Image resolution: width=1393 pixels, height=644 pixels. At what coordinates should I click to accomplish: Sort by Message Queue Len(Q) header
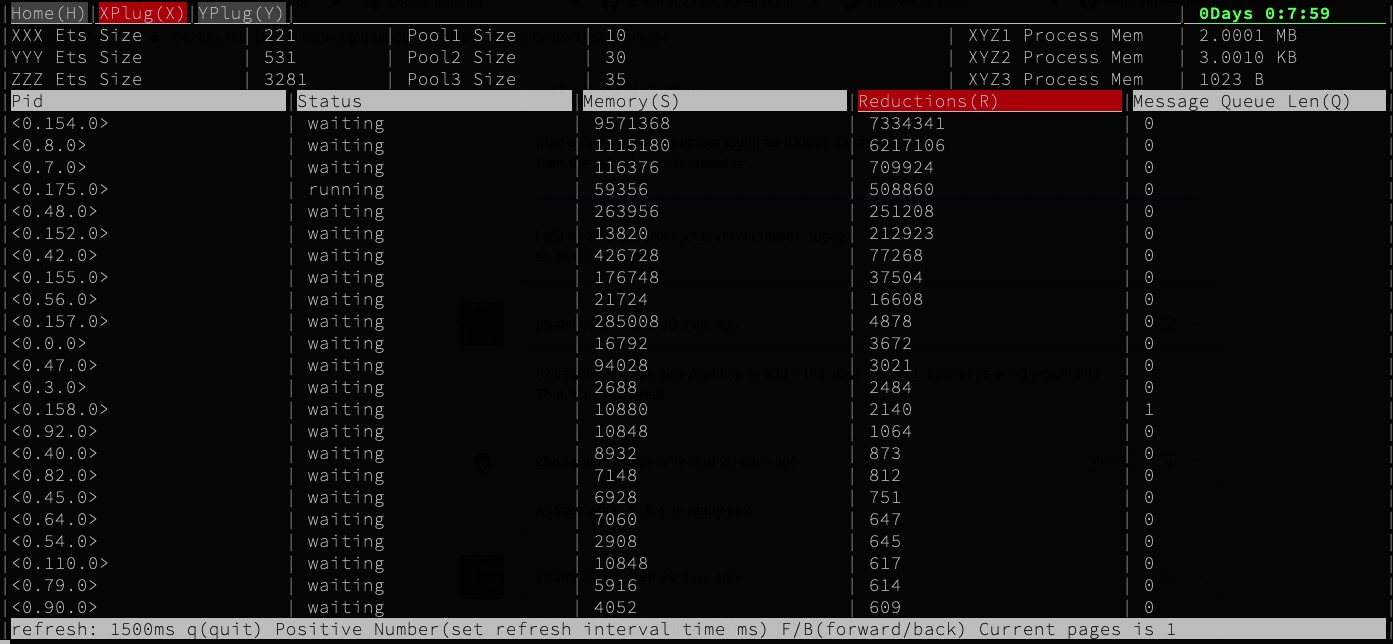point(1258,101)
